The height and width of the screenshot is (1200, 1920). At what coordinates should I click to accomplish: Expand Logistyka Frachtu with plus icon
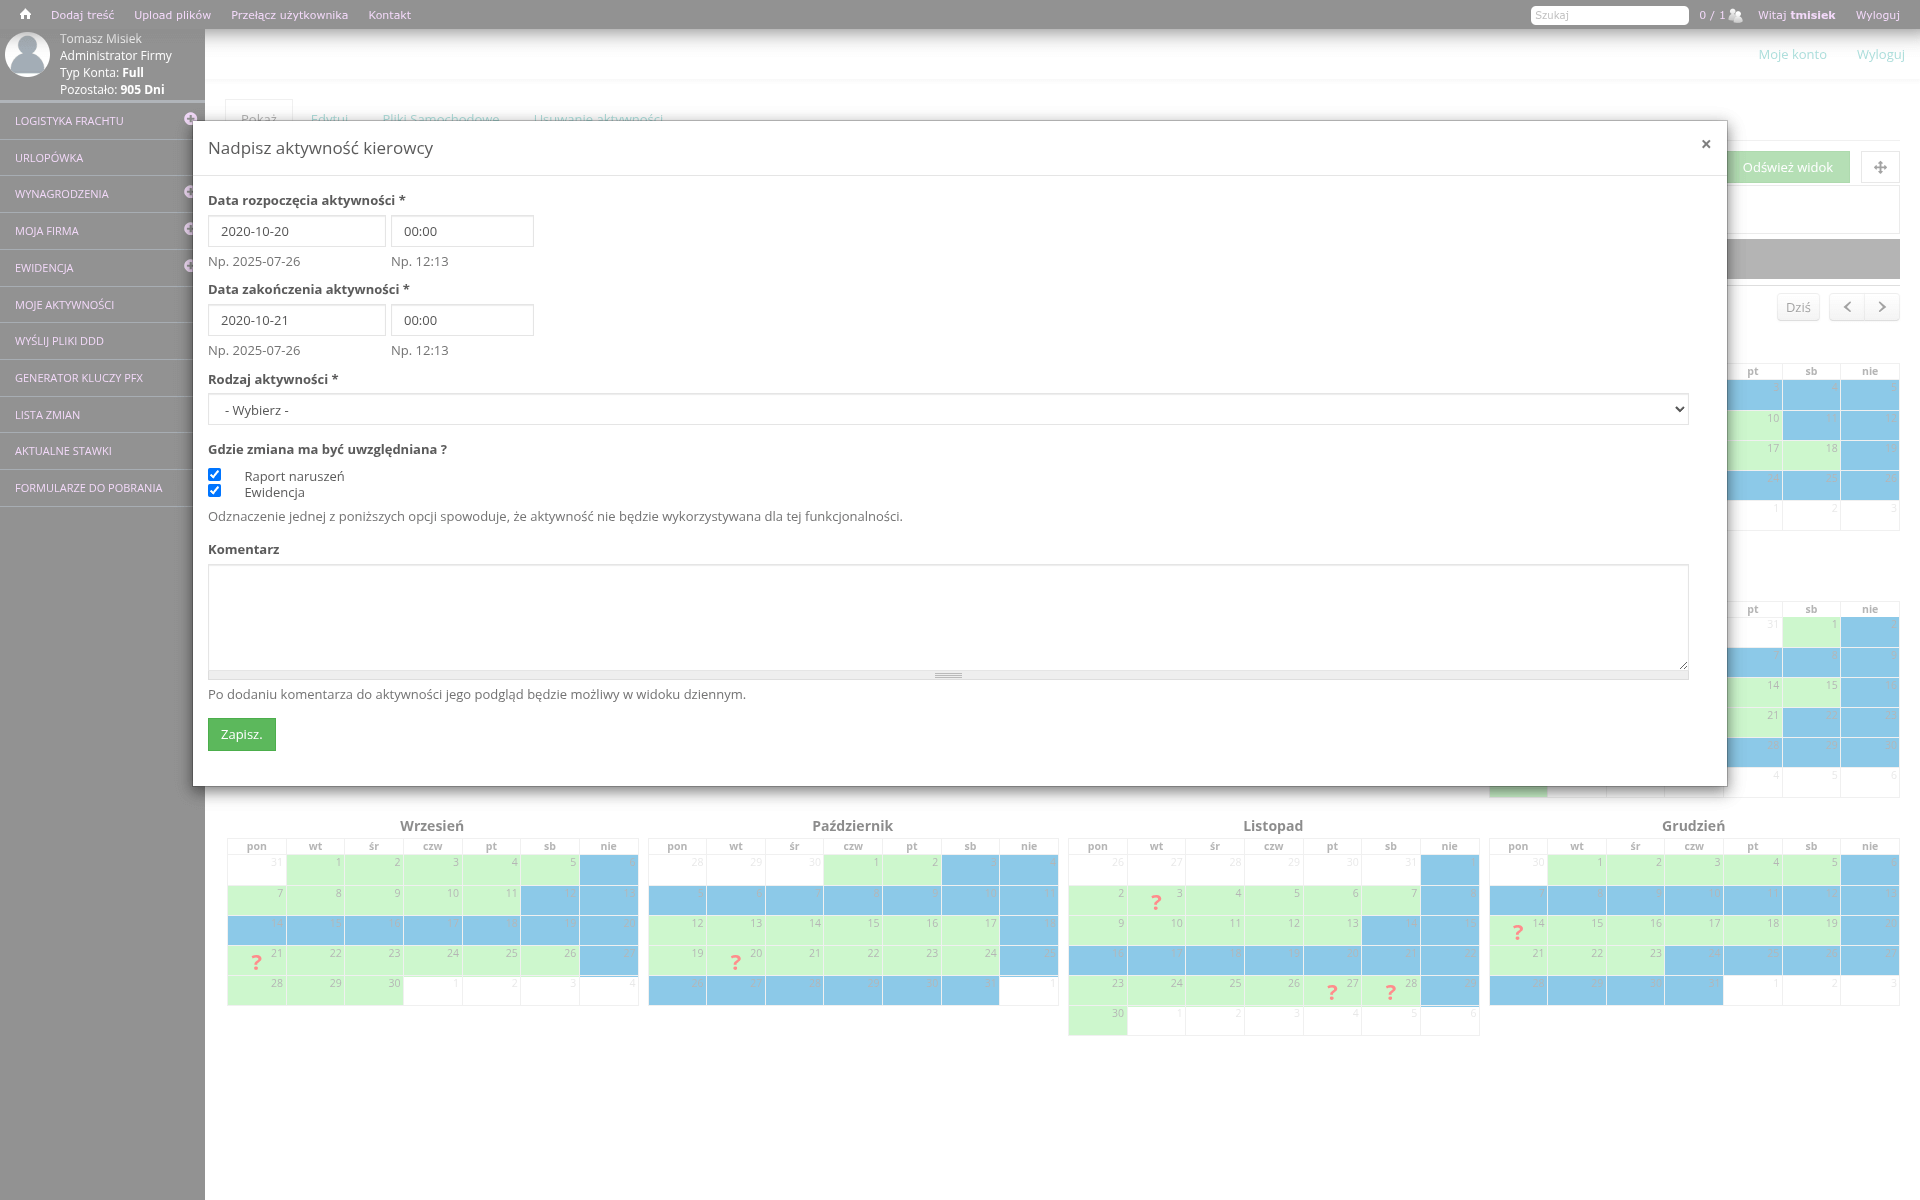190,119
